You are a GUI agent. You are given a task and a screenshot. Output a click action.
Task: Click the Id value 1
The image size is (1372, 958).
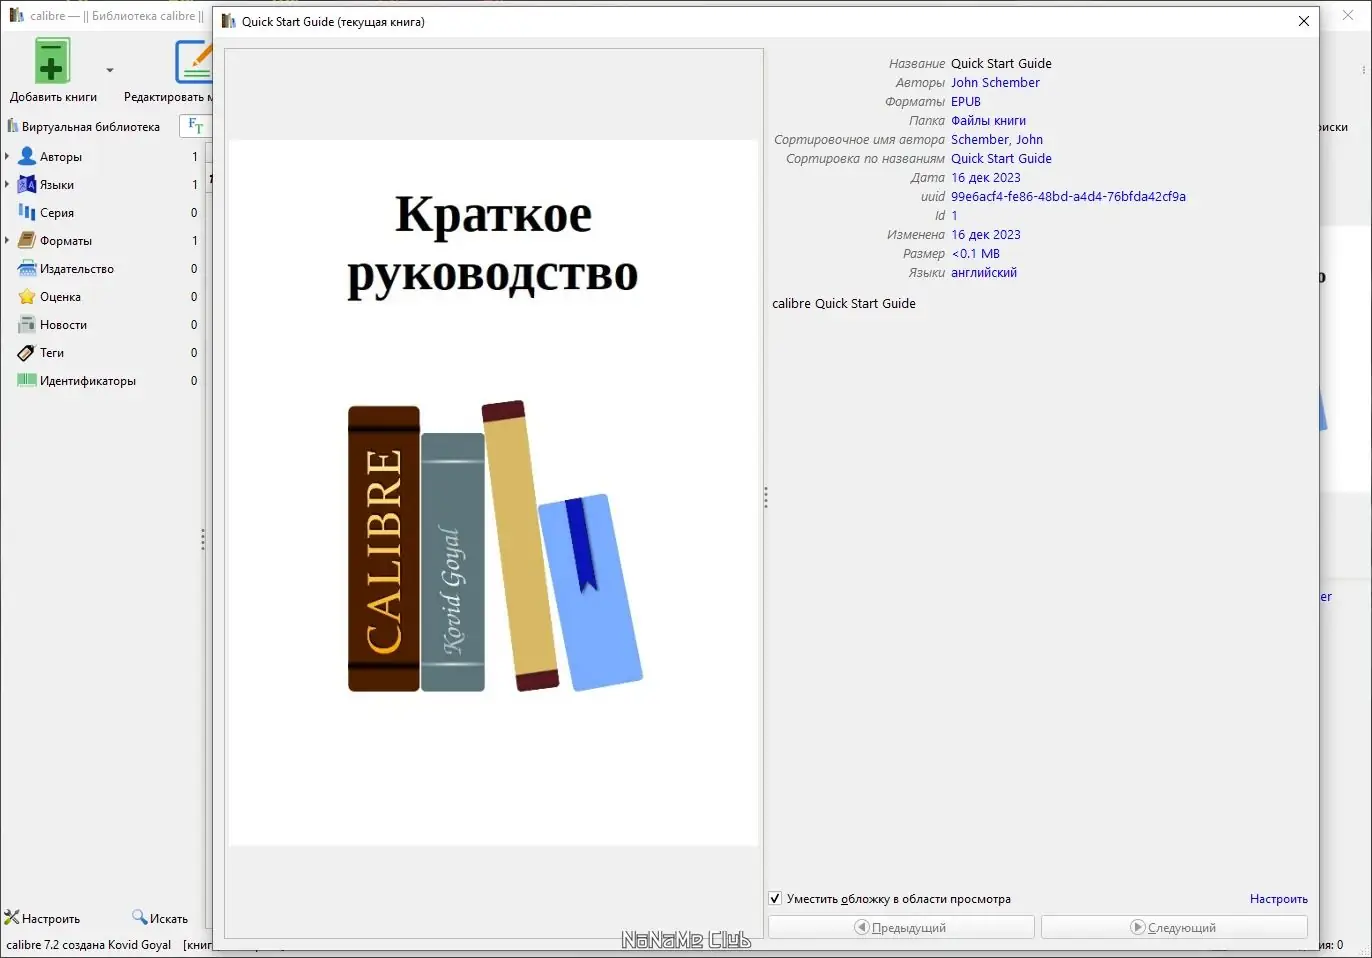pos(954,216)
